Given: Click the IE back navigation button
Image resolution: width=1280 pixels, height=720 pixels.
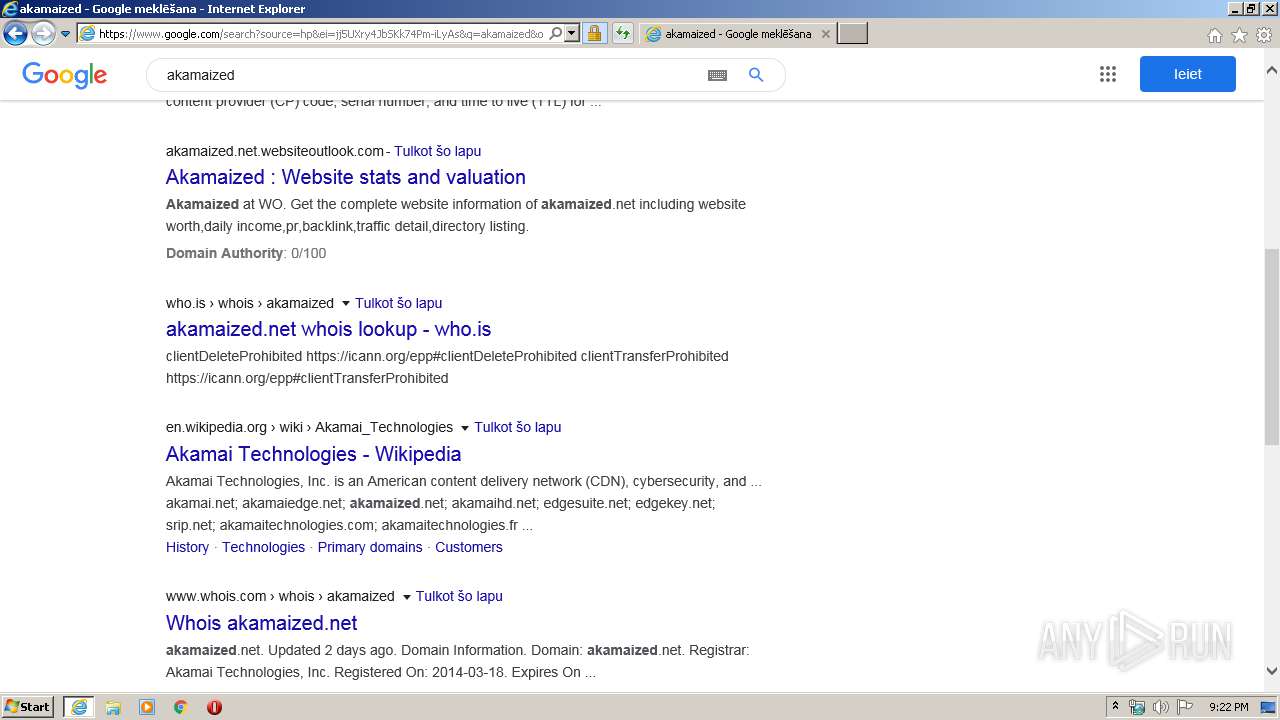Looking at the screenshot, I should pos(15,34).
